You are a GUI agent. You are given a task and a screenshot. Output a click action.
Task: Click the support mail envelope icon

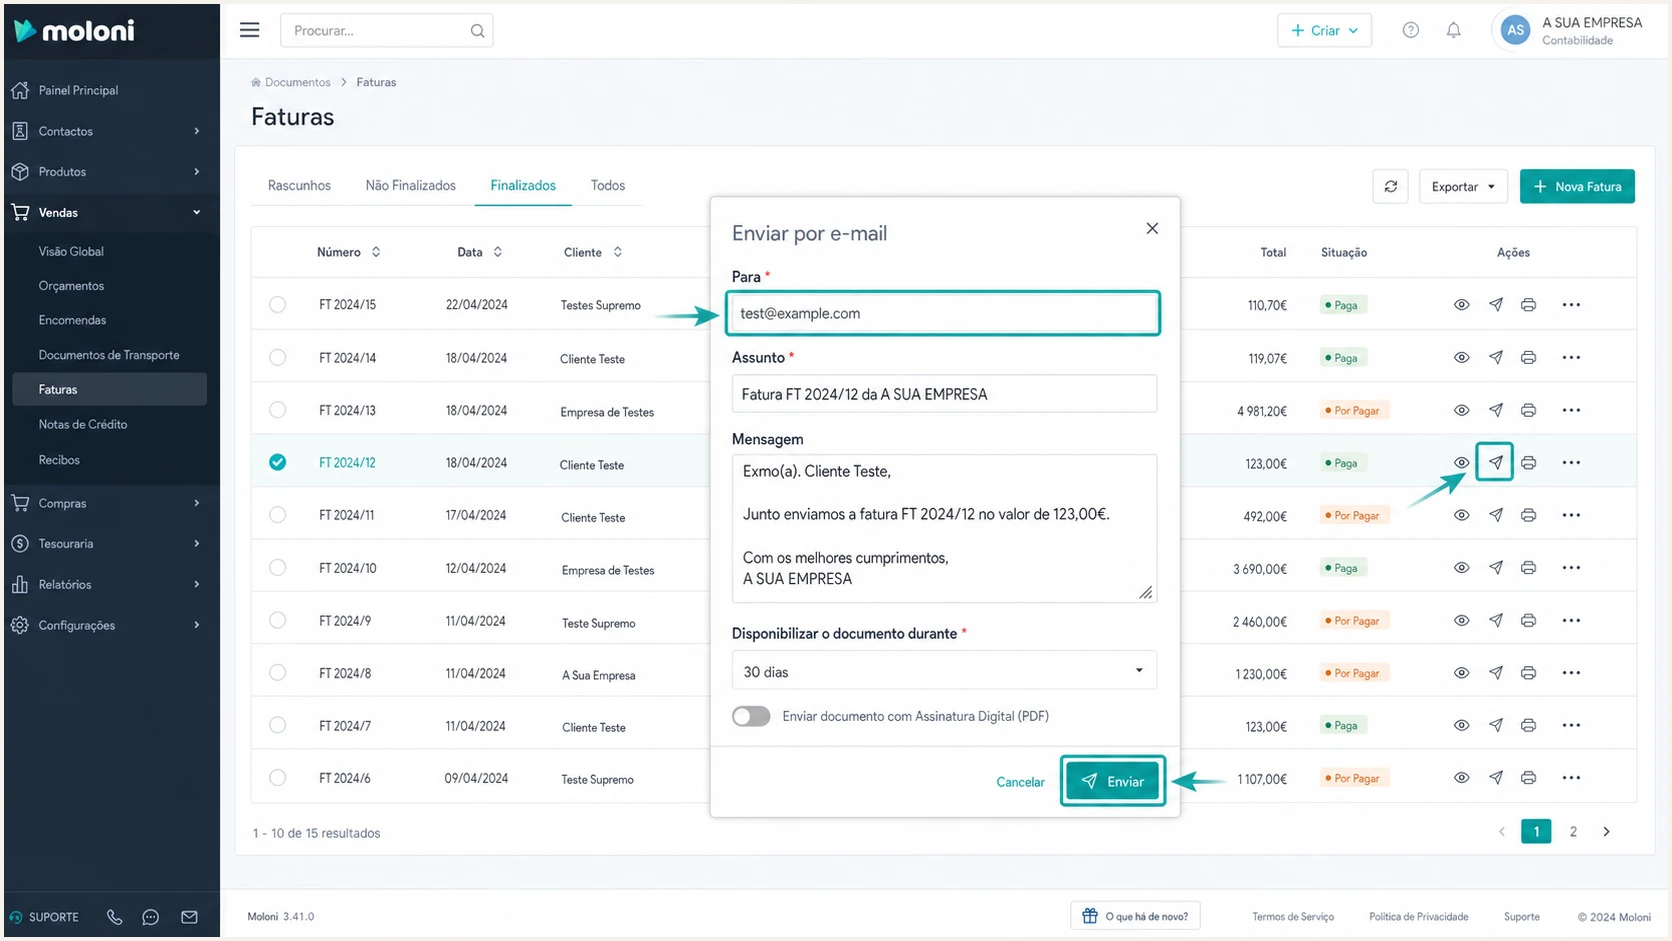(x=189, y=917)
